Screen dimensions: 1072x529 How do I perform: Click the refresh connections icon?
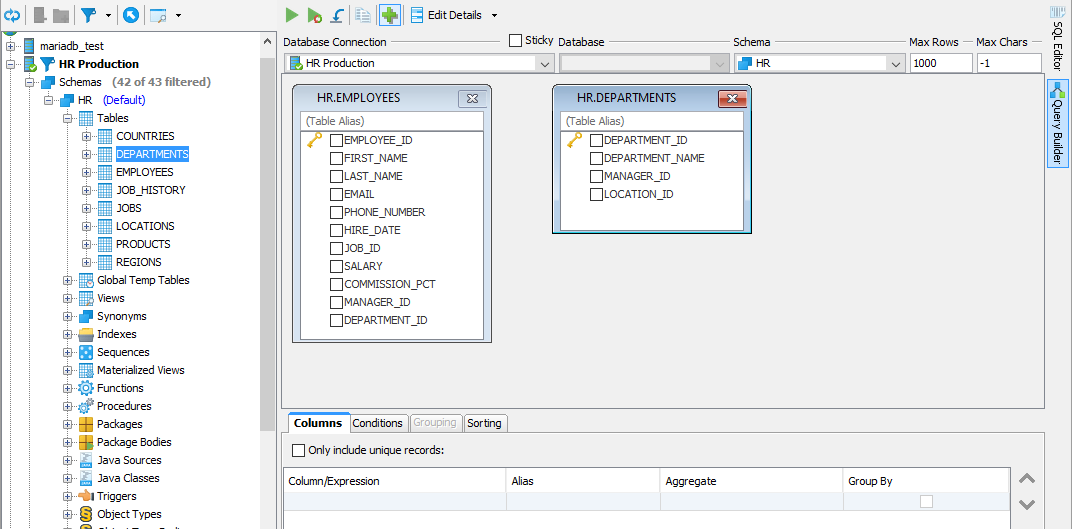12,15
